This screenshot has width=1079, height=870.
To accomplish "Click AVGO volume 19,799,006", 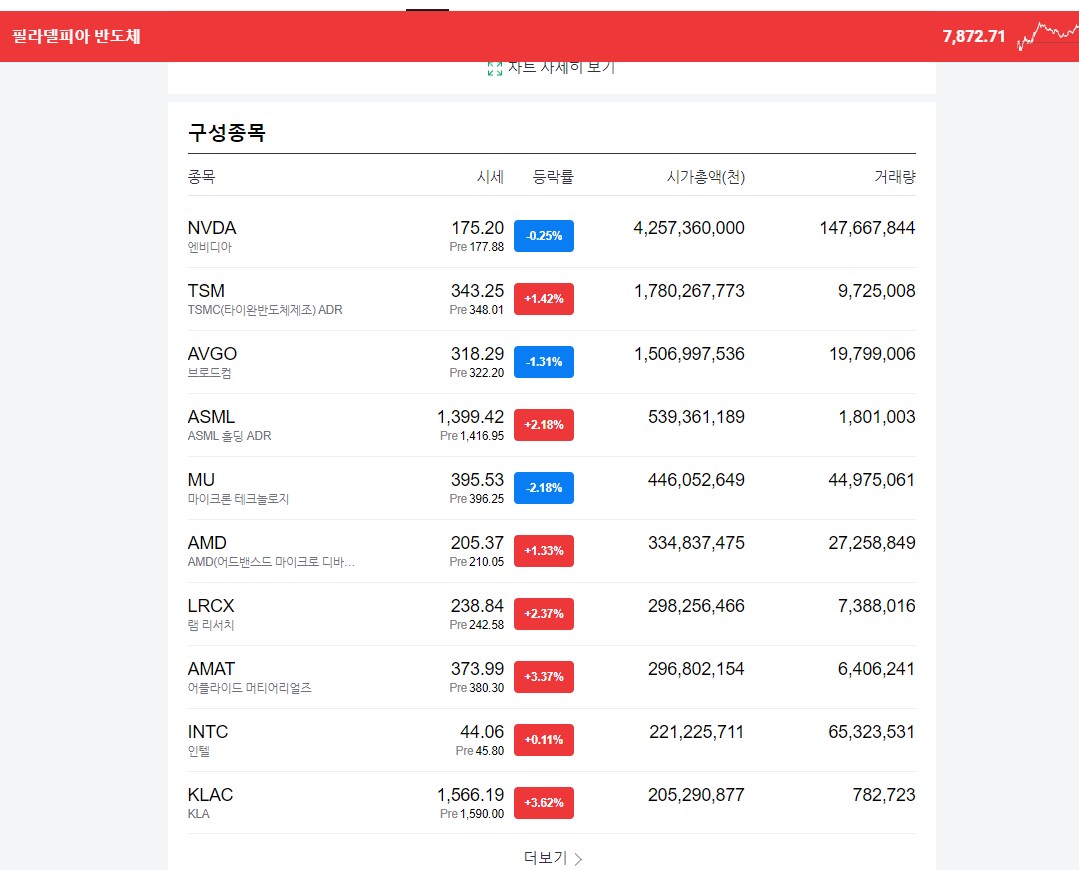I will pyautogui.click(x=872, y=354).
